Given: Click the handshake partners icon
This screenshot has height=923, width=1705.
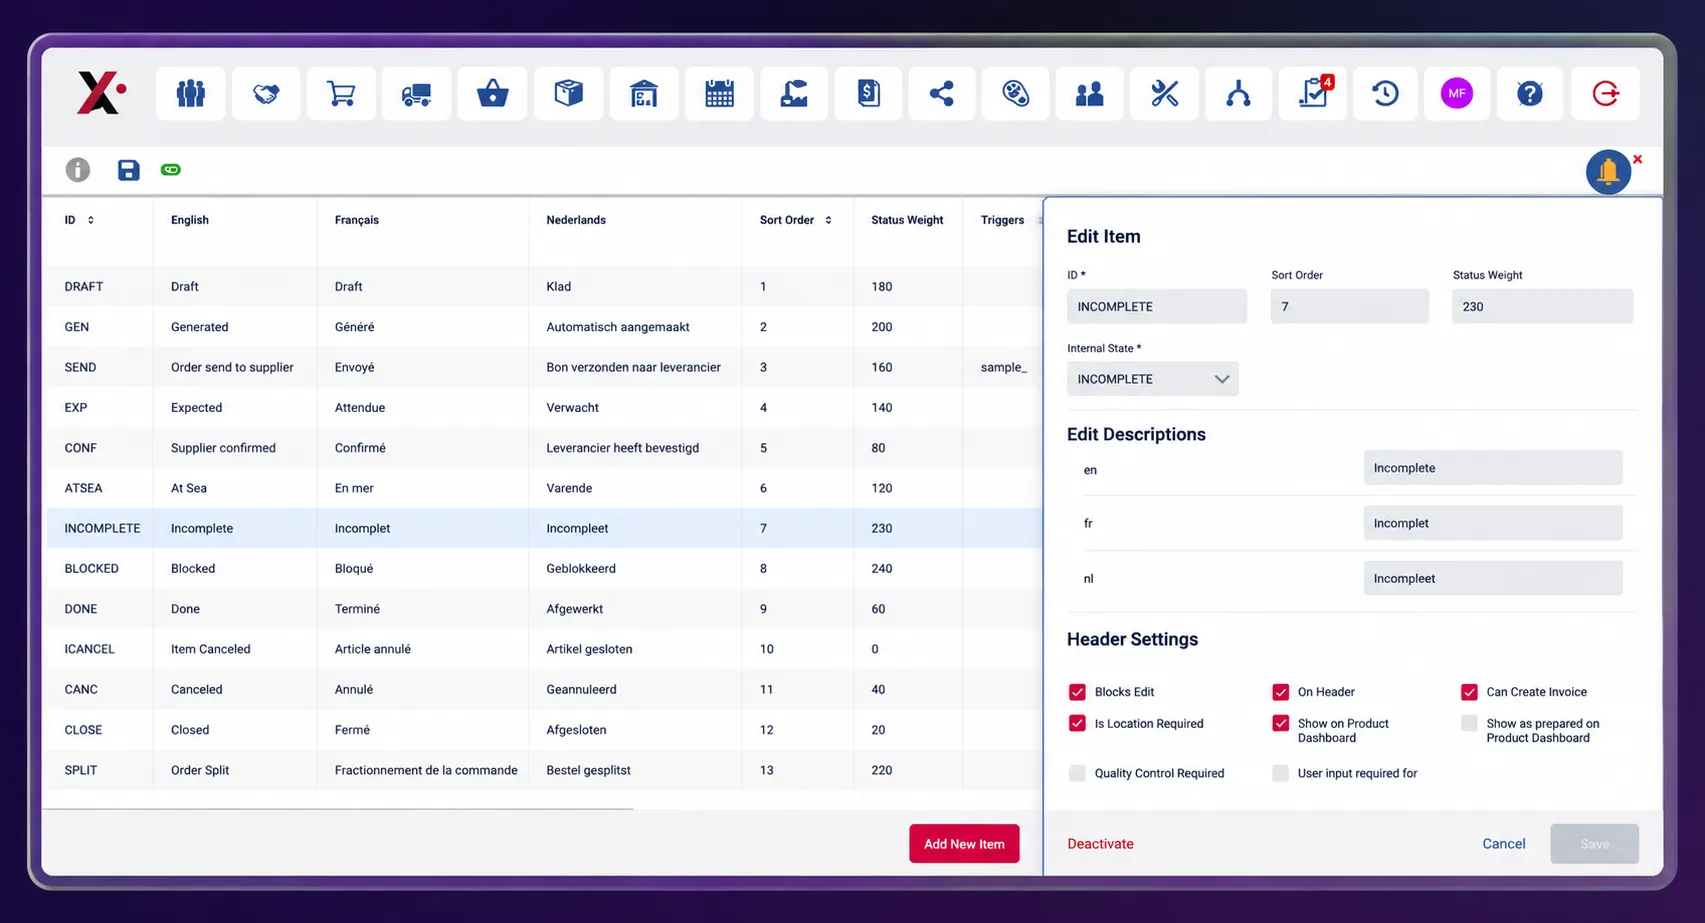Looking at the screenshot, I should [266, 94].
